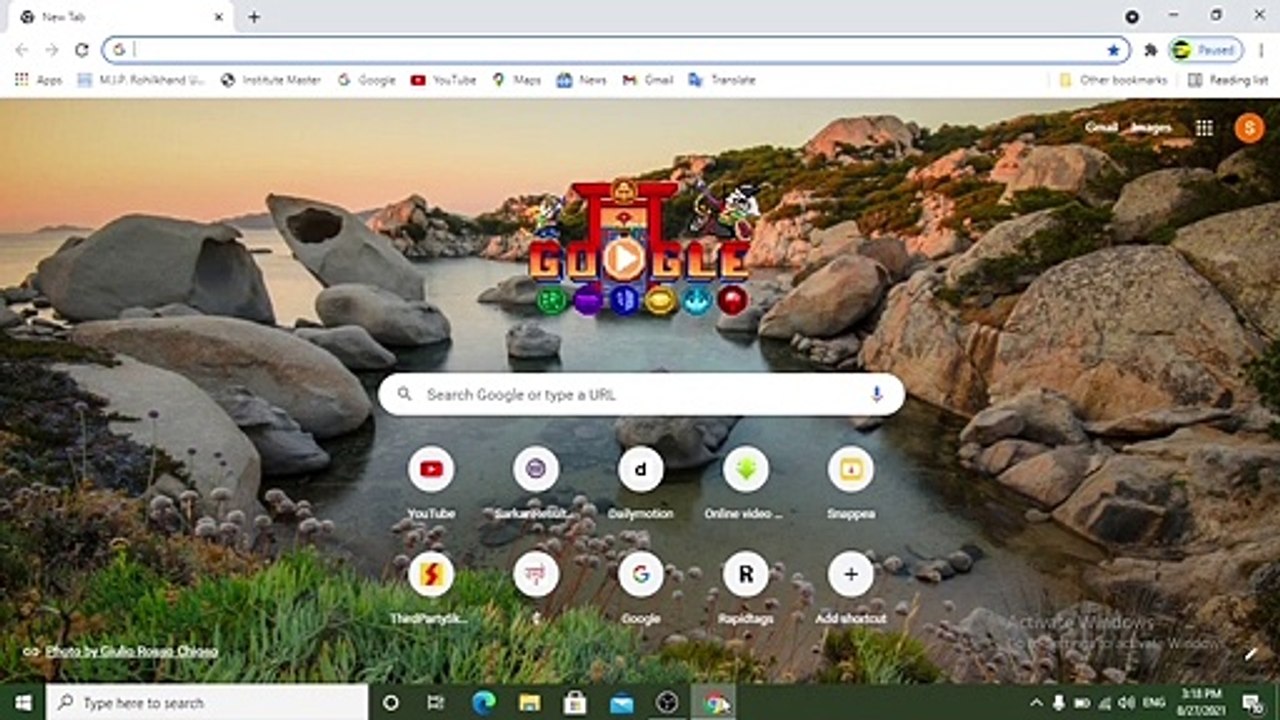The width and height of the screenshot is (1280, 720).
Task: Reload the current page
Action: tap(82, 50)
